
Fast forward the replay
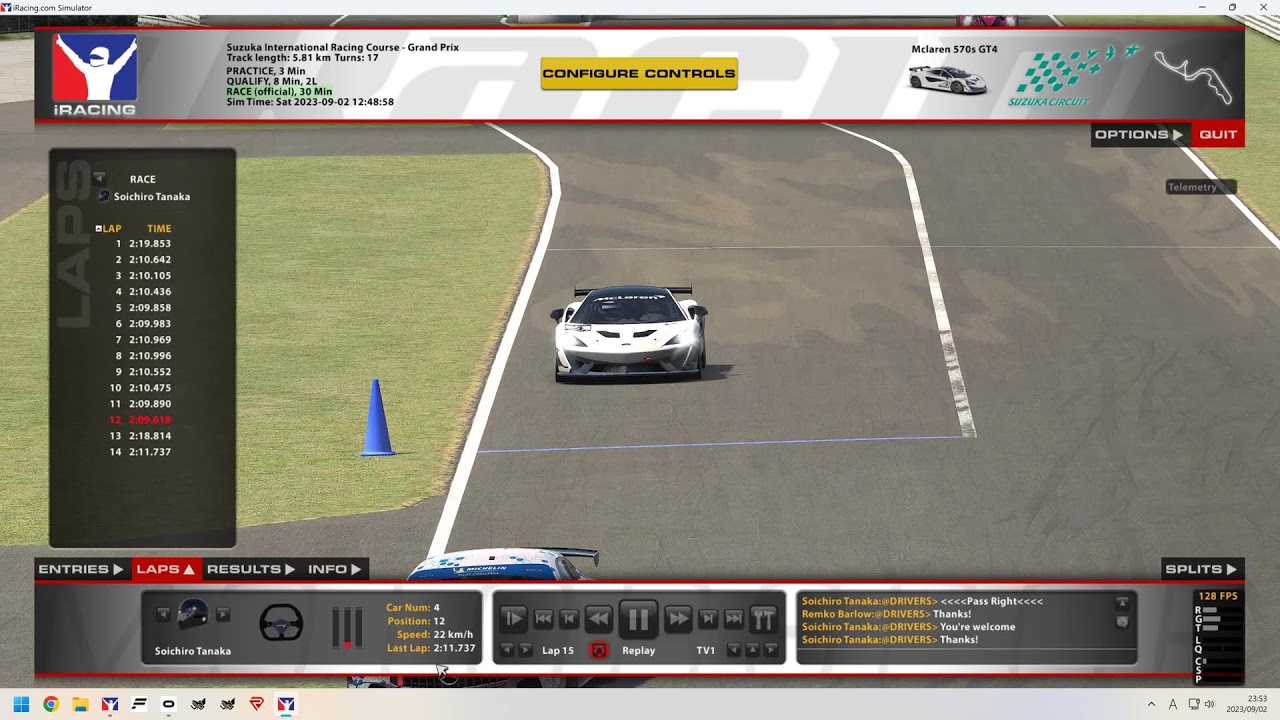(678, 618)
